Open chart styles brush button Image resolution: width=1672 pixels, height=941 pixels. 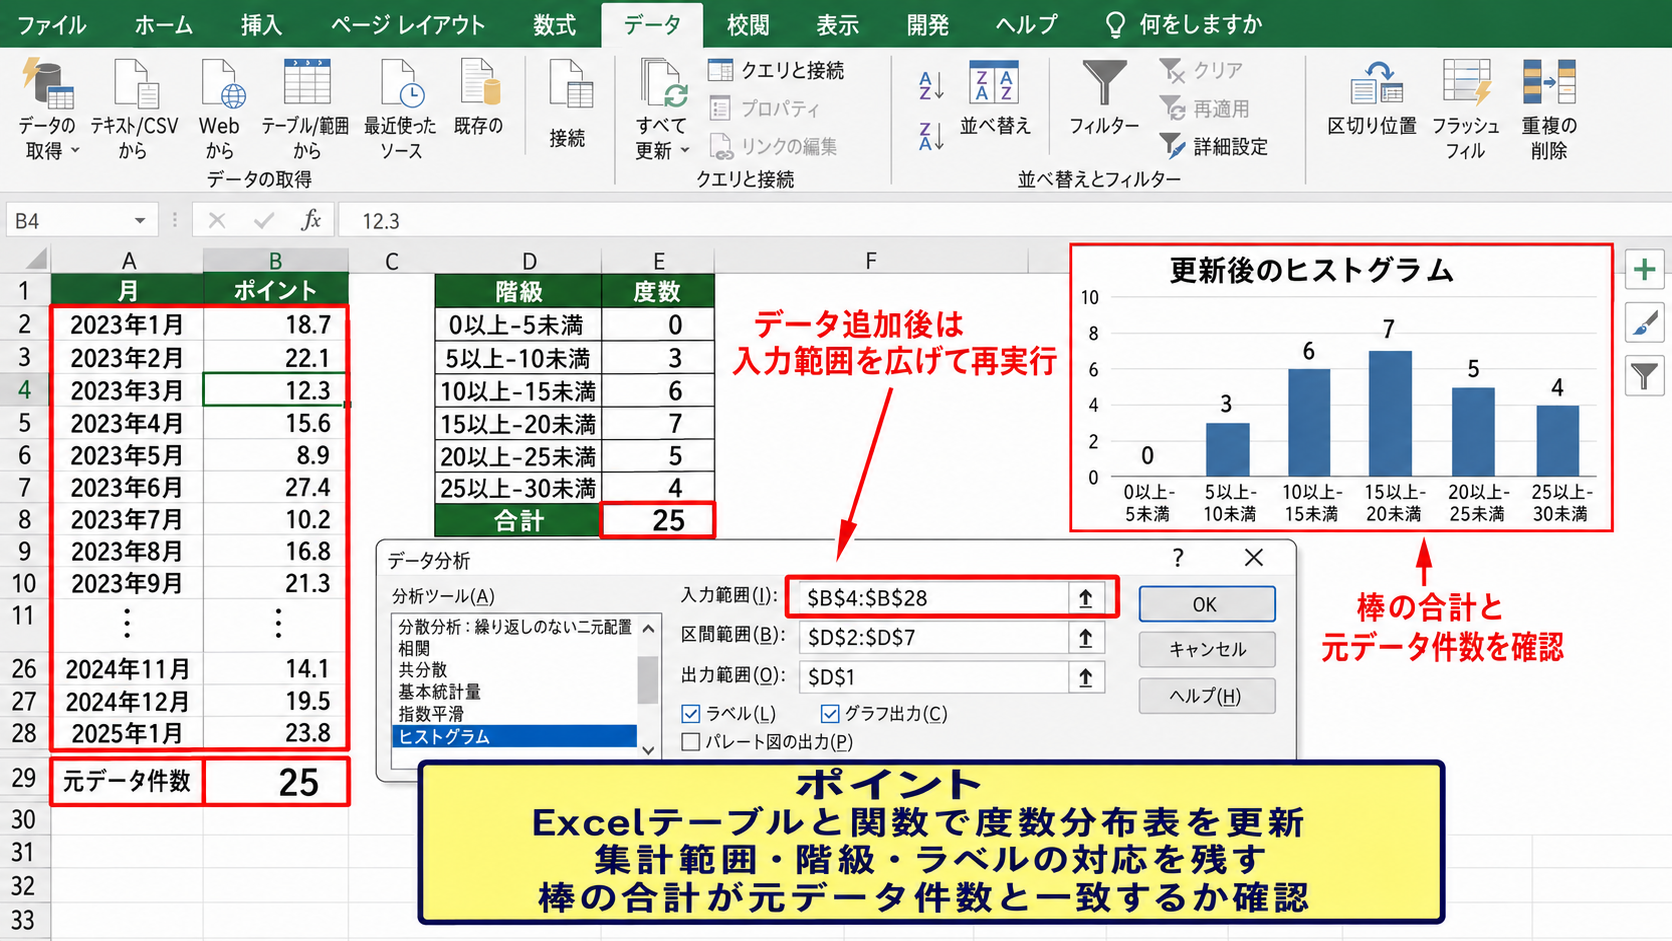click(1645, 323)
